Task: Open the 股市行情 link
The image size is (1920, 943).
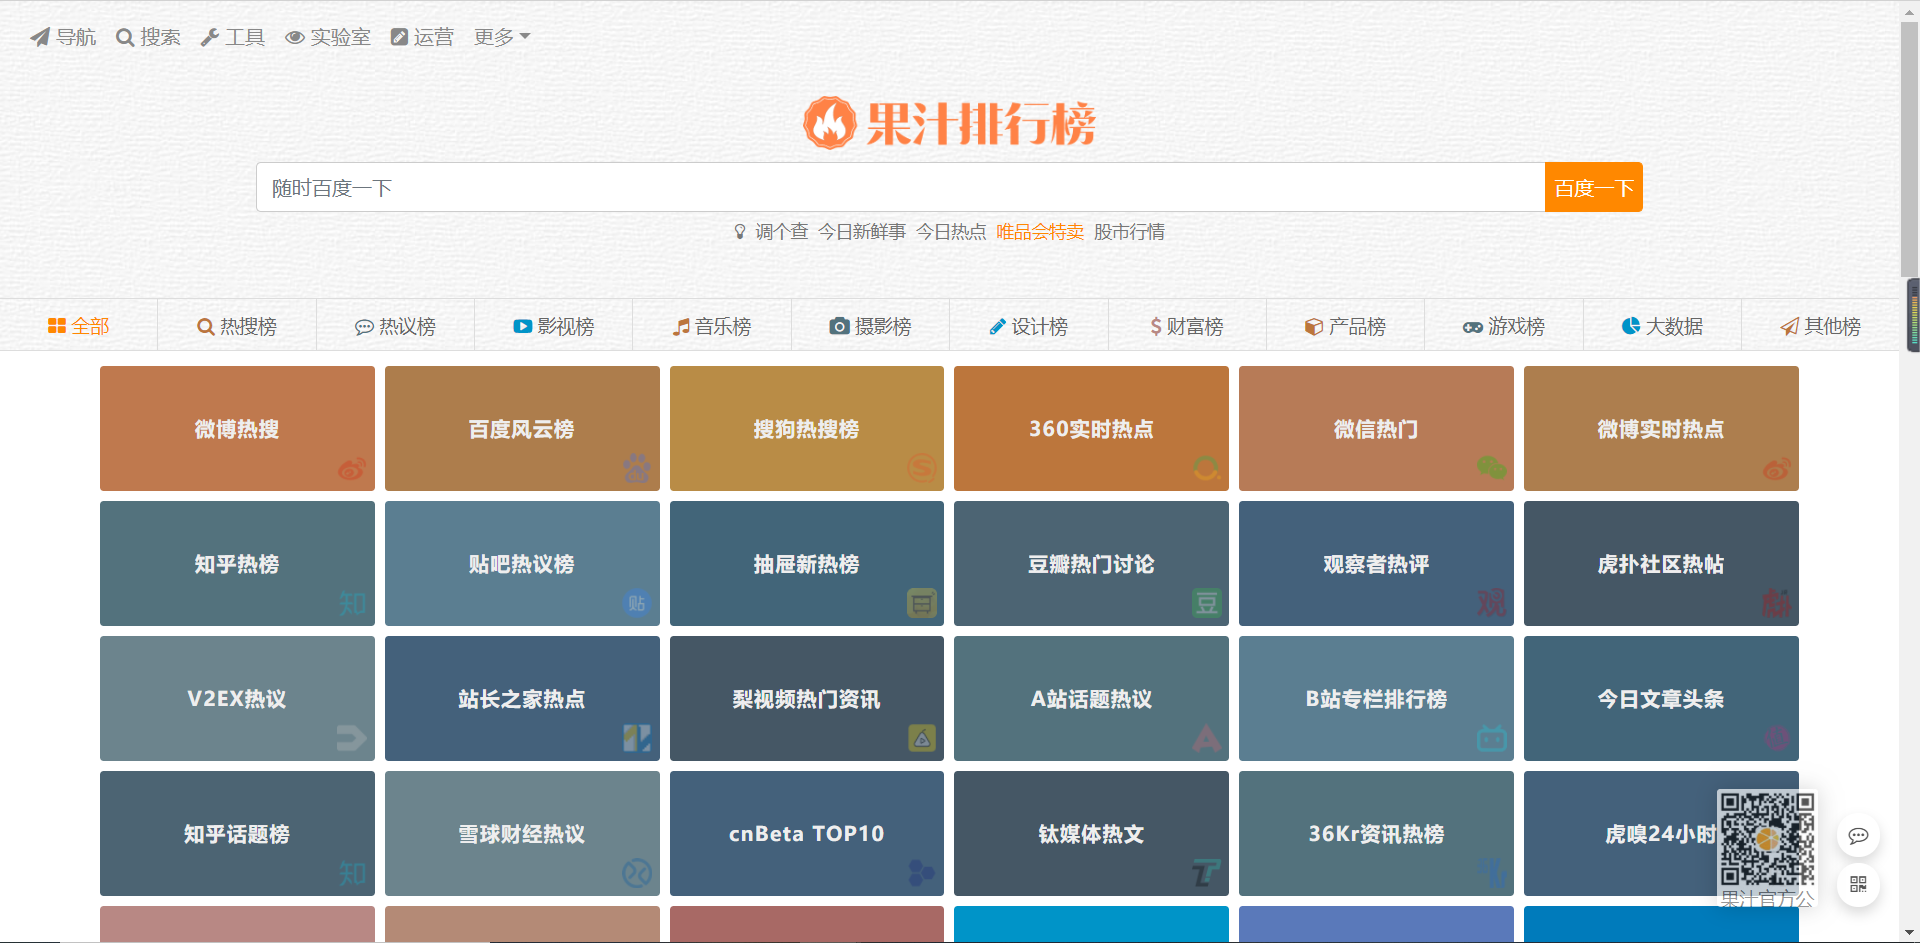Action: (1129, 232)
